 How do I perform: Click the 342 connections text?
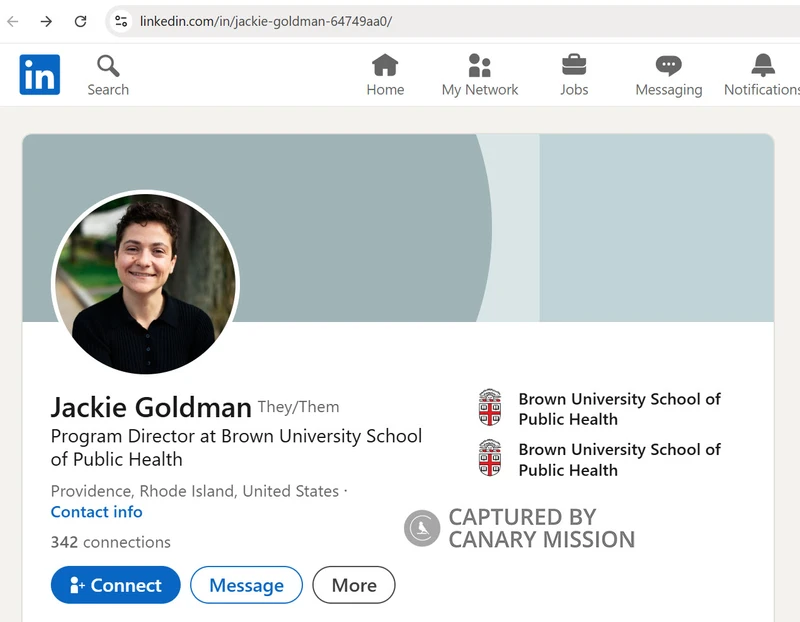(111, 542)
